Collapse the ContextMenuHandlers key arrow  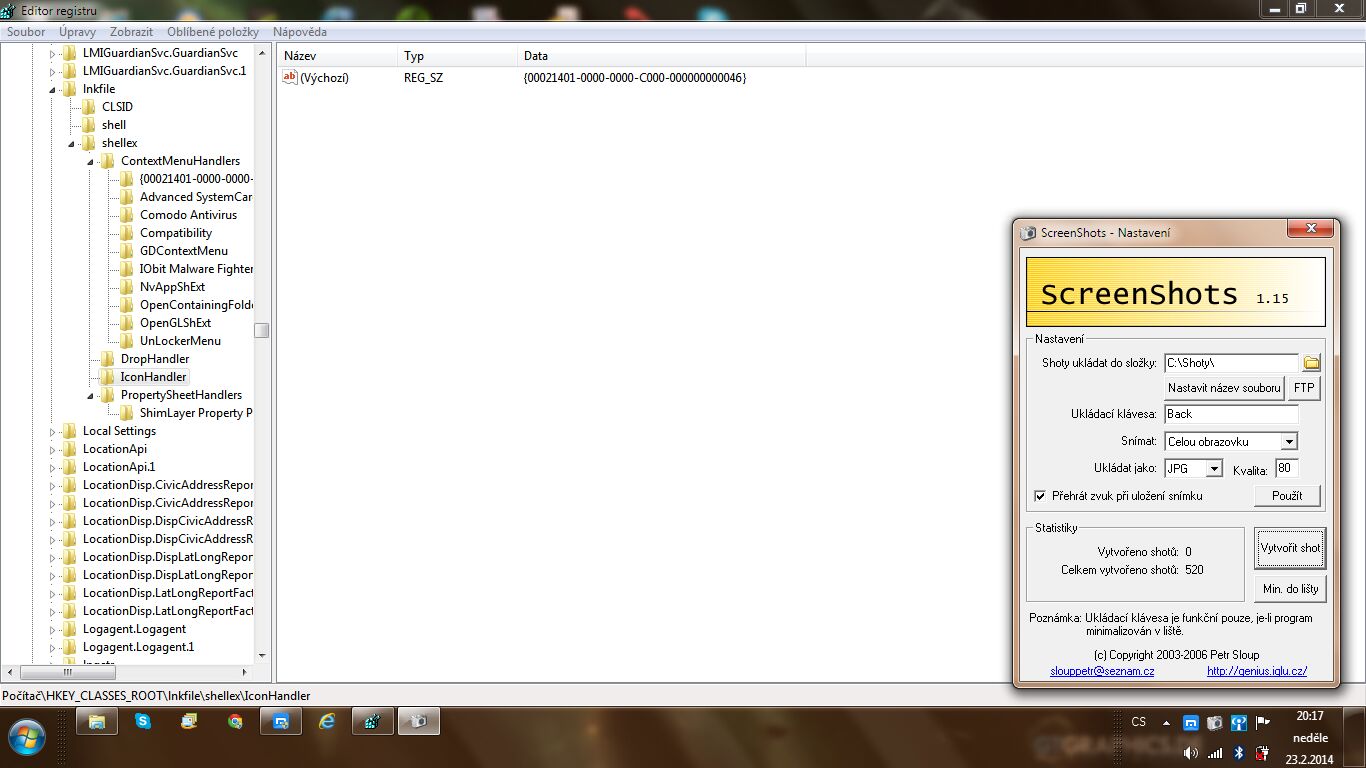(x=91, y=161)
